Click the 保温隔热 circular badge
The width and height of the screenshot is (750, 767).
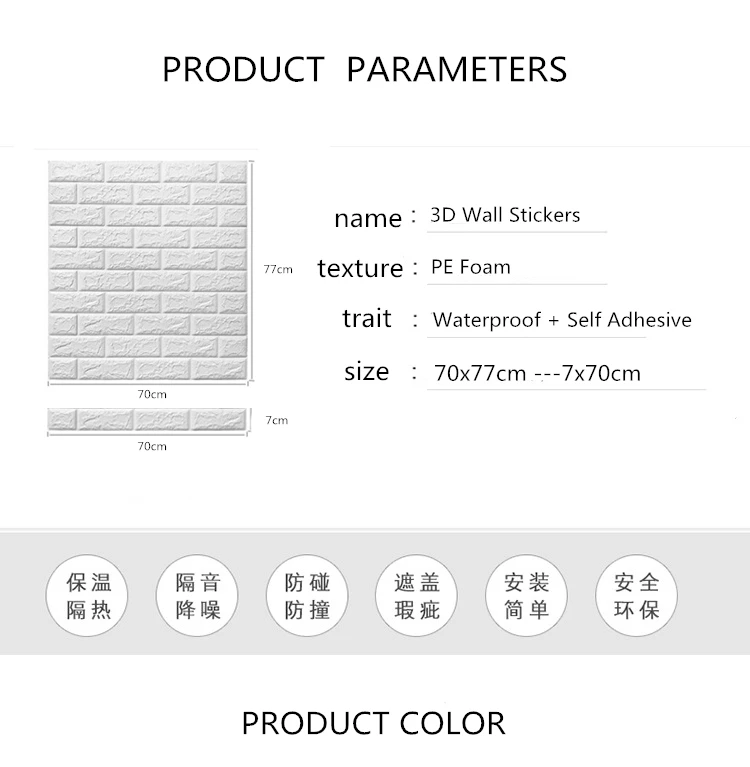pos(87,595)
